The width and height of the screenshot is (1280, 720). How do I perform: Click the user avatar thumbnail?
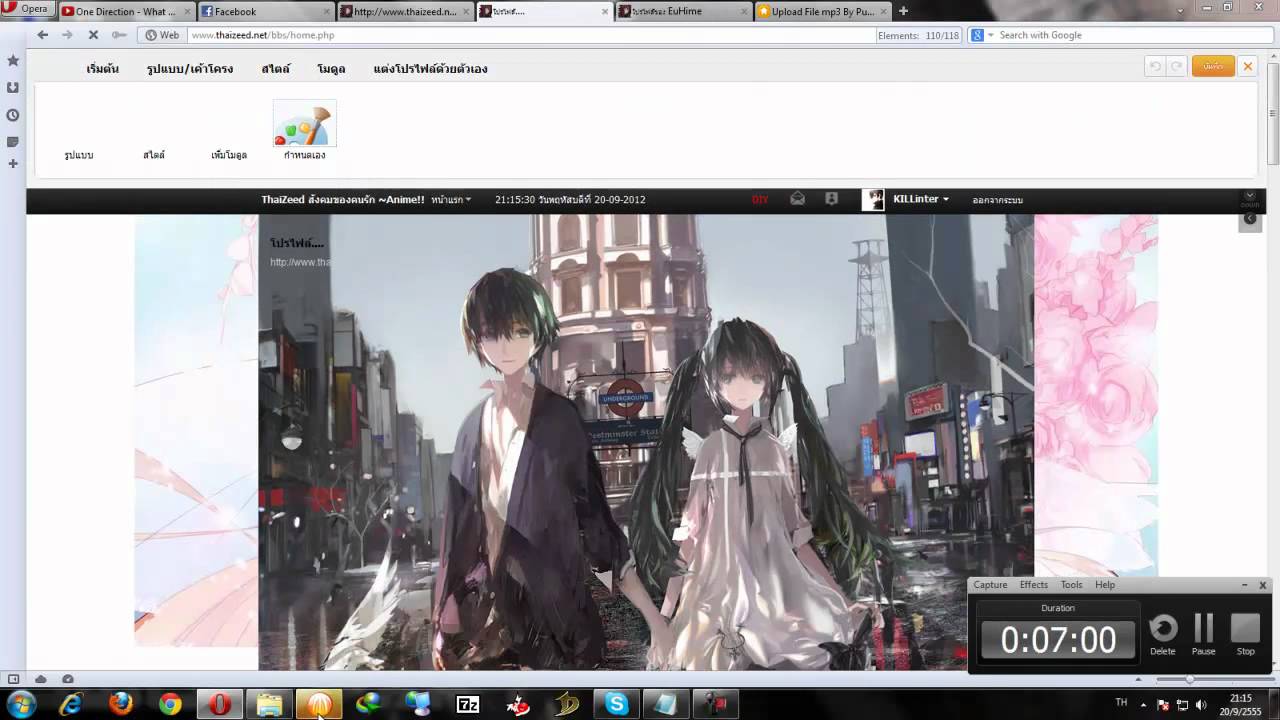pyautogui.click(x=873, y=199)
